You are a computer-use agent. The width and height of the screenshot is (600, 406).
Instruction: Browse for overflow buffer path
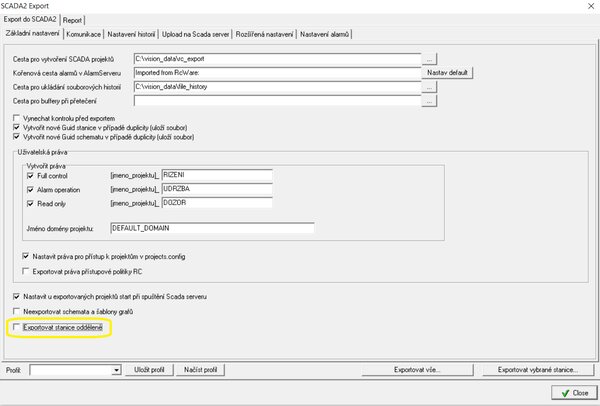[430, 101]
